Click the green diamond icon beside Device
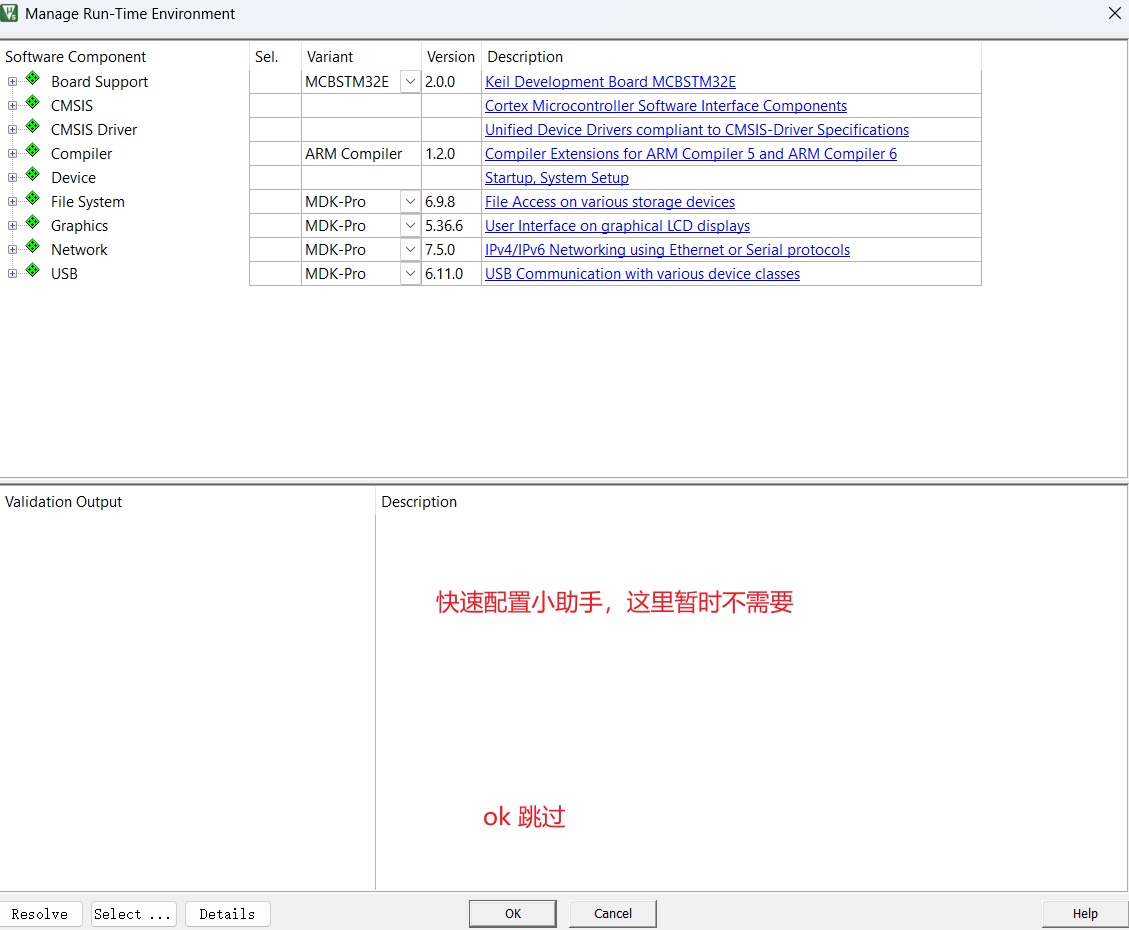The height and width of the screenshot is (930, 1129). [x=32, y=174]
